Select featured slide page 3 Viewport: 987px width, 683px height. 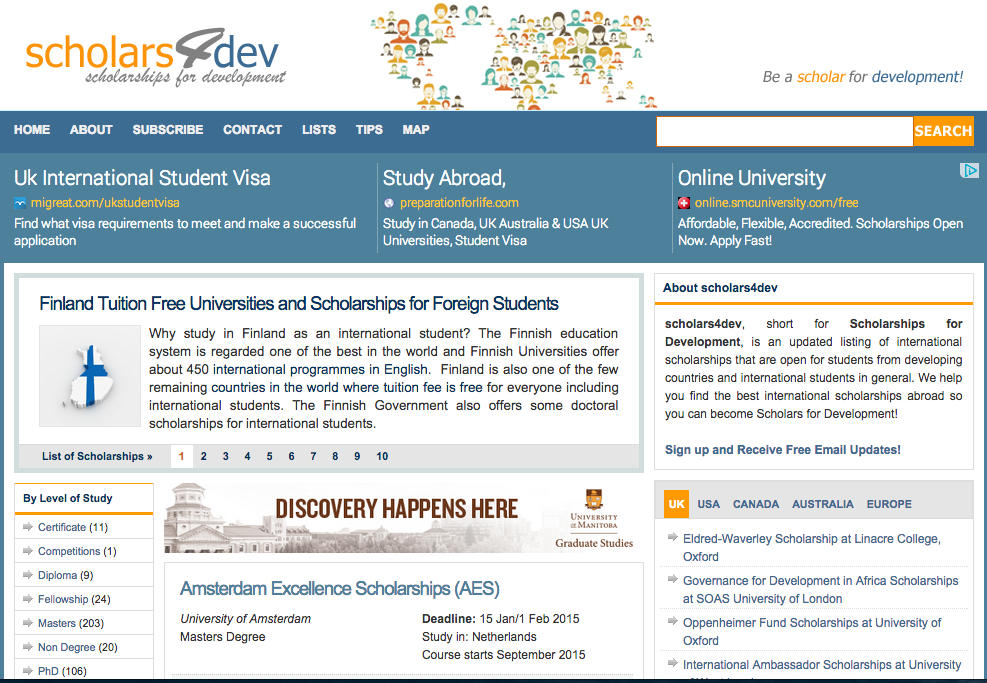[x=225, y=456]
